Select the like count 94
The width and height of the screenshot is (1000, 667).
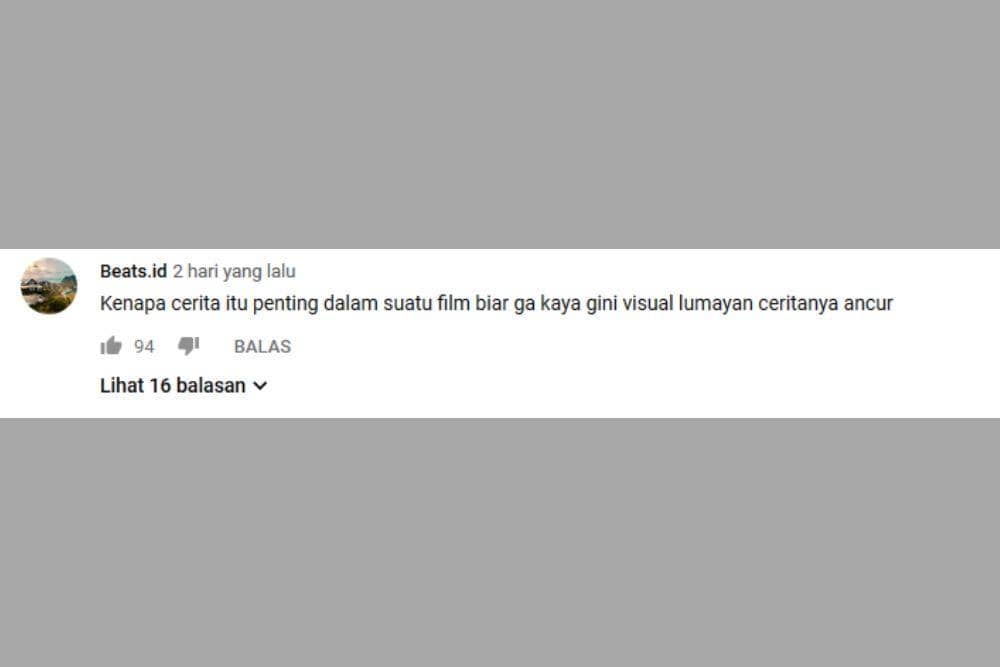144,346
